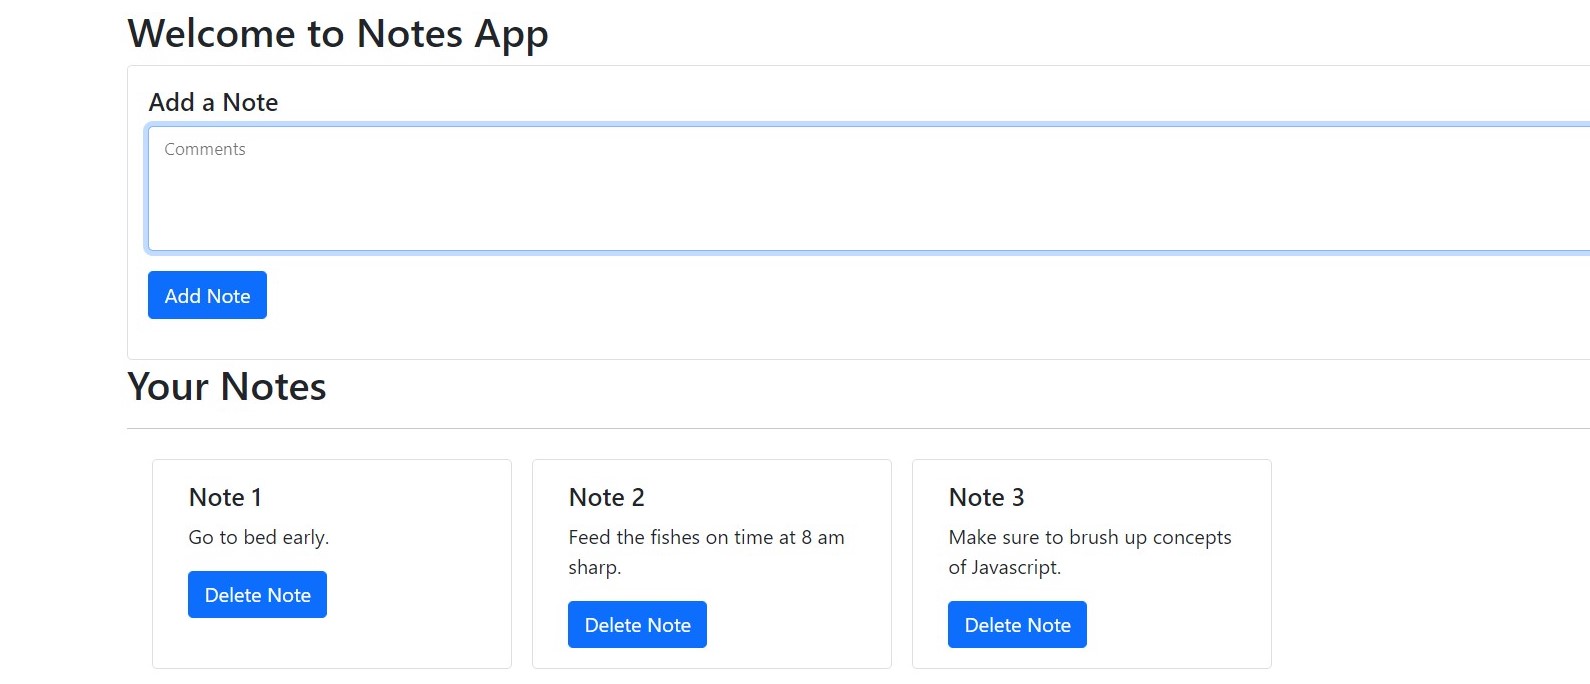
Task: Click the word 'sharp.' in Note 2
Action: (x=595, y=567)
